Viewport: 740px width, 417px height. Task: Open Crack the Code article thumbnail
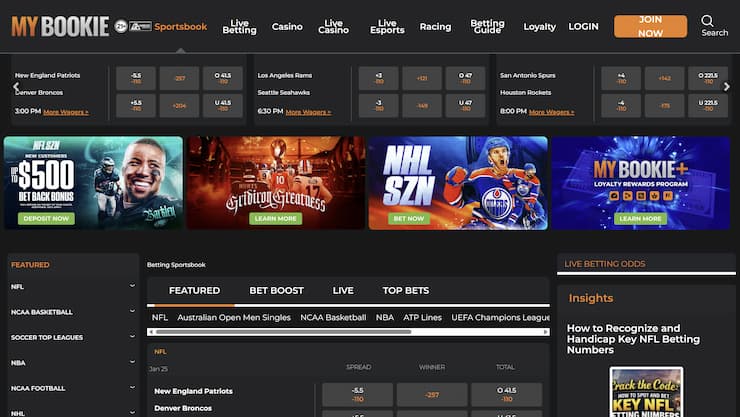(x=646, y=392)
